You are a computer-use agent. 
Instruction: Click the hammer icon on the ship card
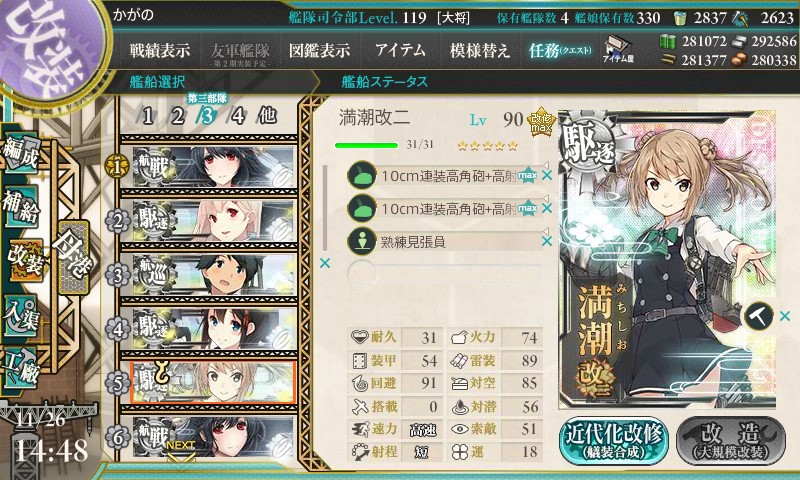point(759,316)
